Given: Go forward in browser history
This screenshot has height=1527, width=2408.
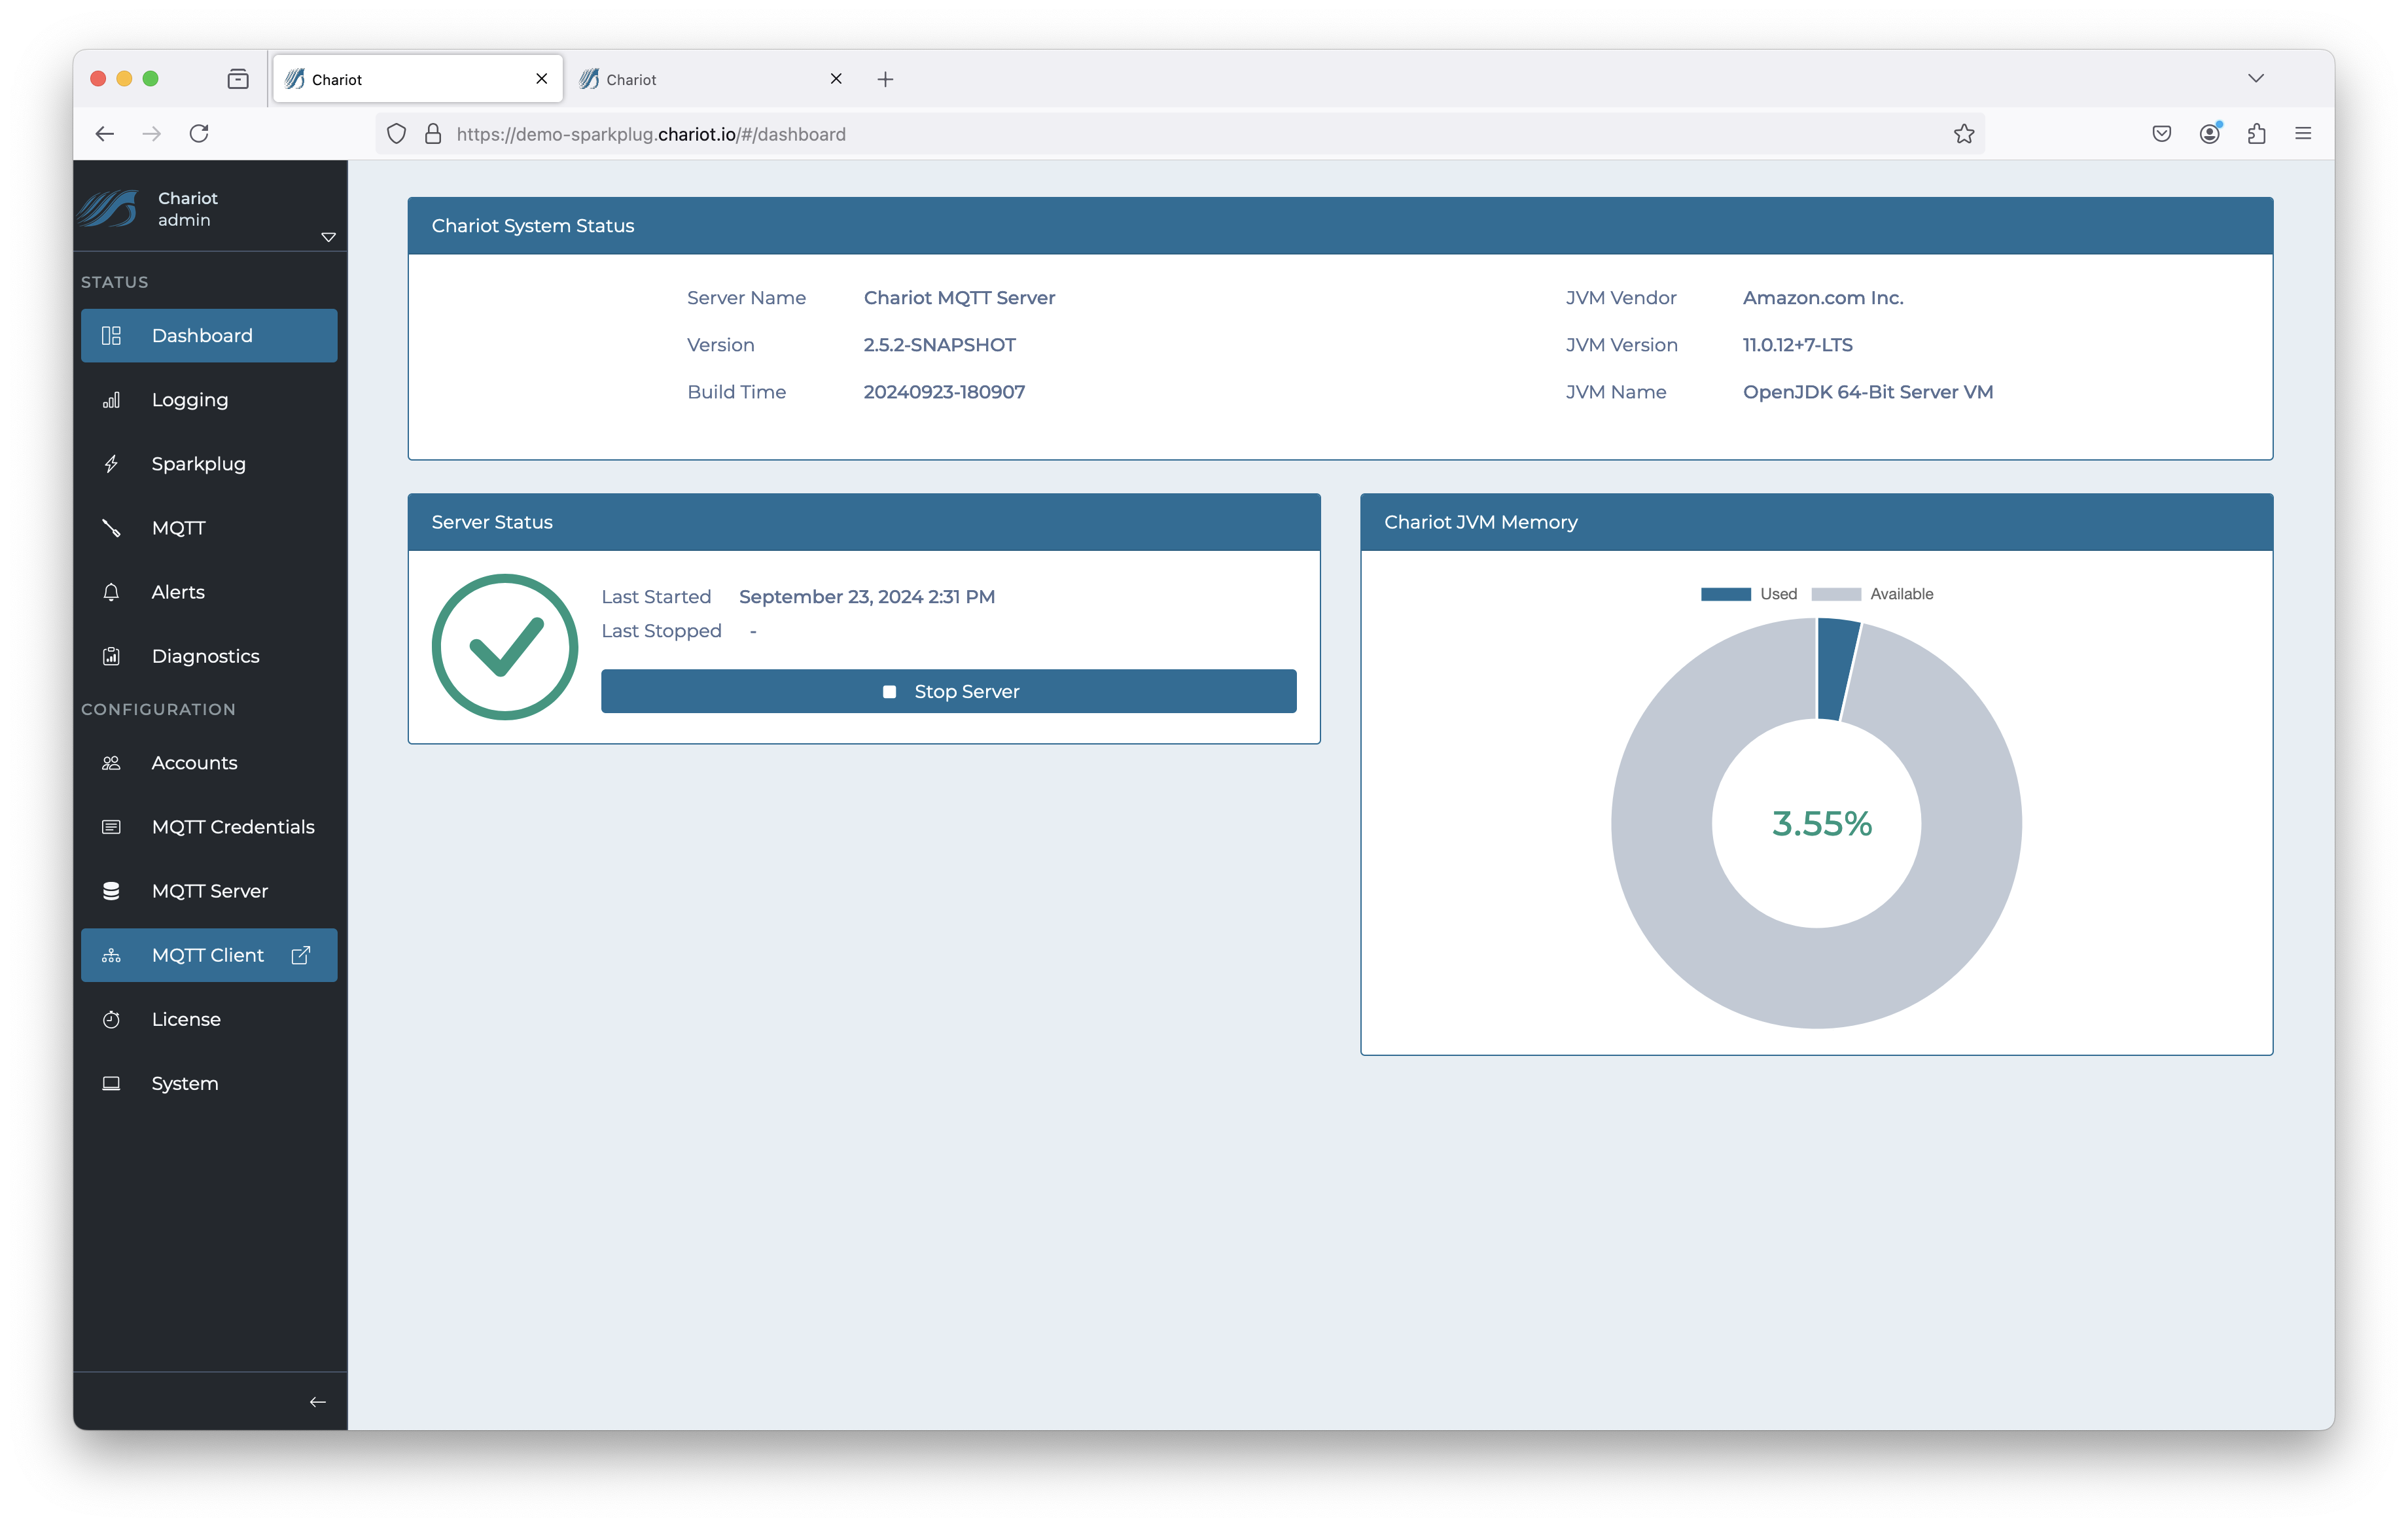Looking at the screenshot, I should 152,134.
